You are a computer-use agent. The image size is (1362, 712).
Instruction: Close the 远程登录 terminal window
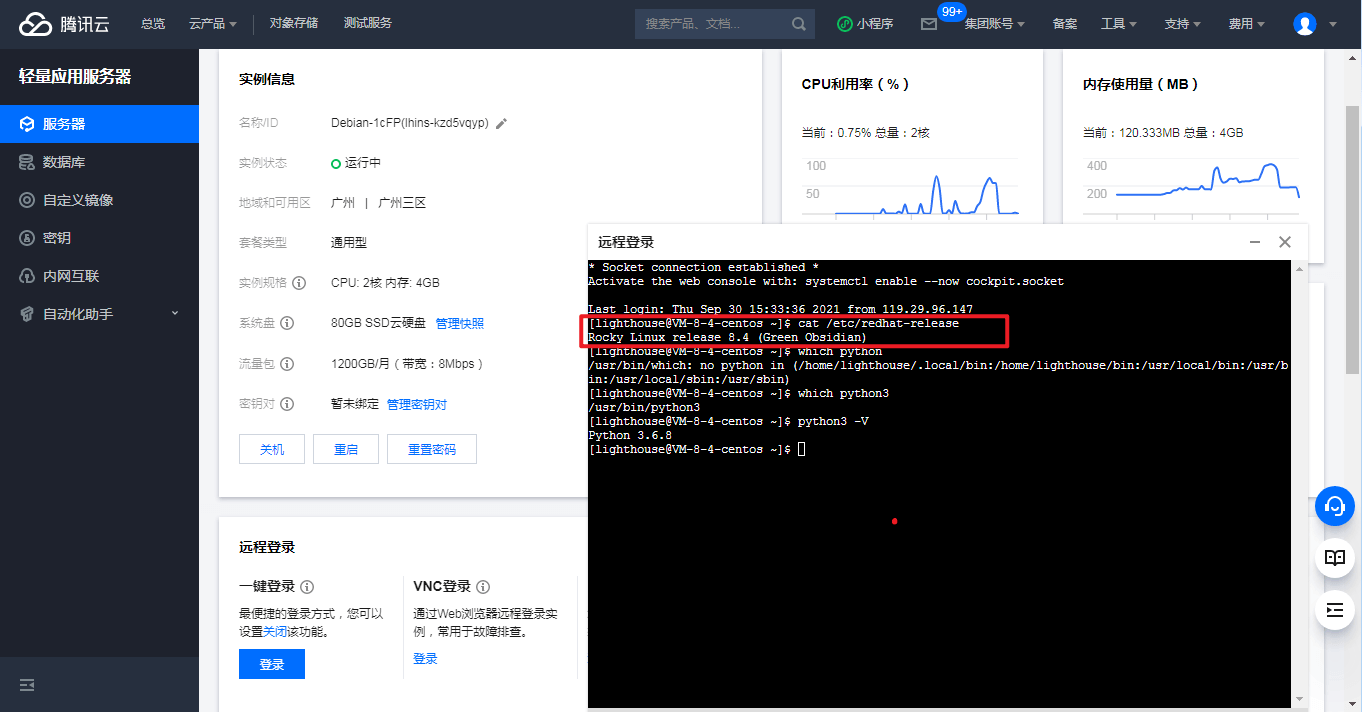coord(1285,242)
